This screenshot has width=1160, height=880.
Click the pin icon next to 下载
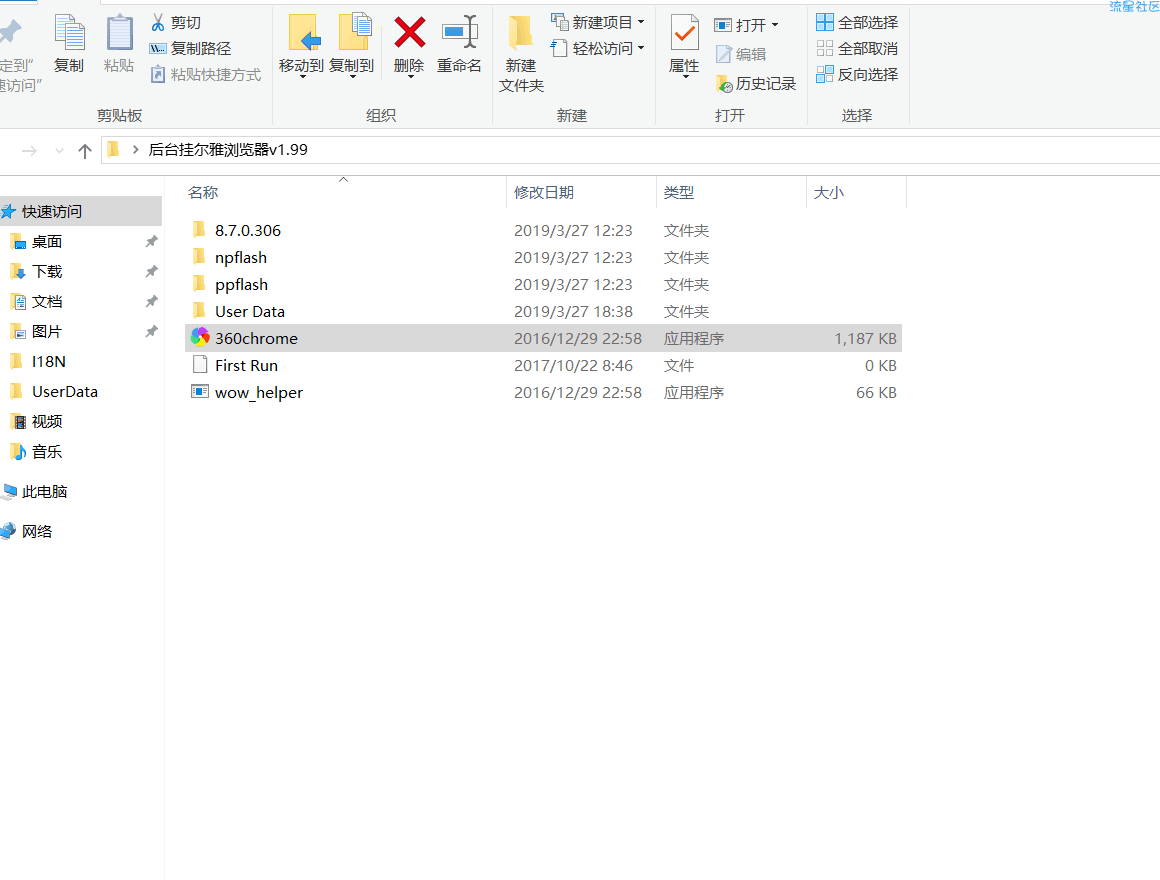[x=152, y=271]
